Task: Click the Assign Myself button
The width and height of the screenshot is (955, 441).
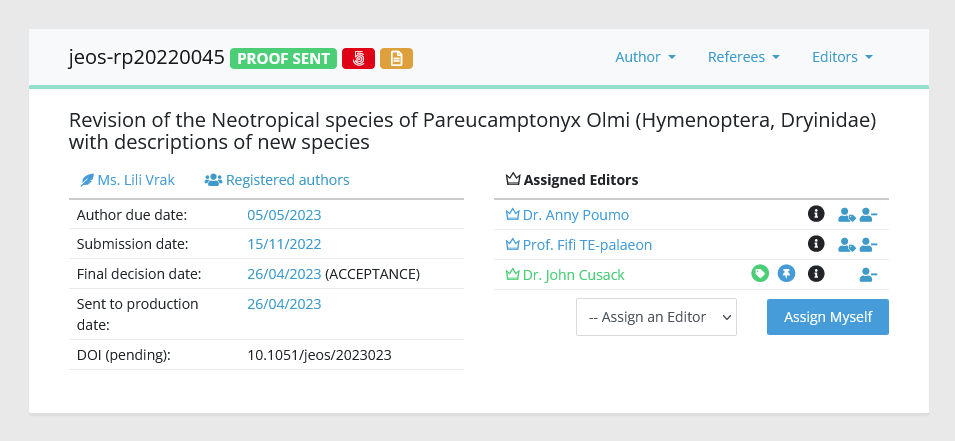Action: pyautogui.click(x=828, y=317)
